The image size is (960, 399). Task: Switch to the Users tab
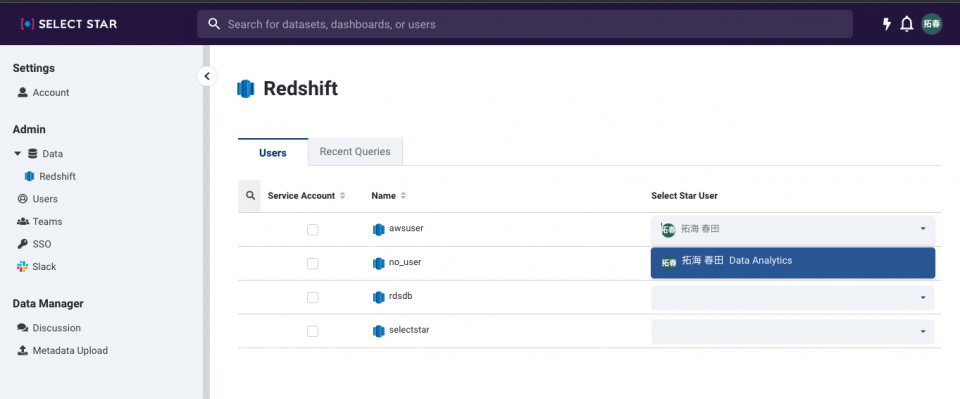point(273,152)
